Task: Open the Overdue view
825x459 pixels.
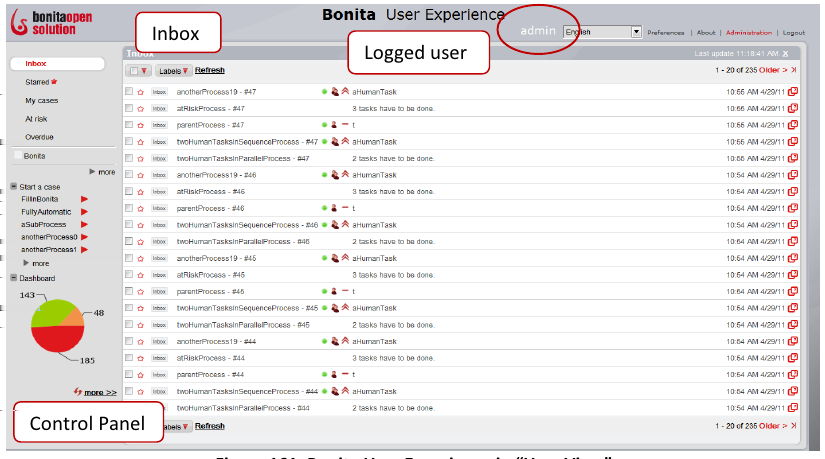Action: coord(39,137)
